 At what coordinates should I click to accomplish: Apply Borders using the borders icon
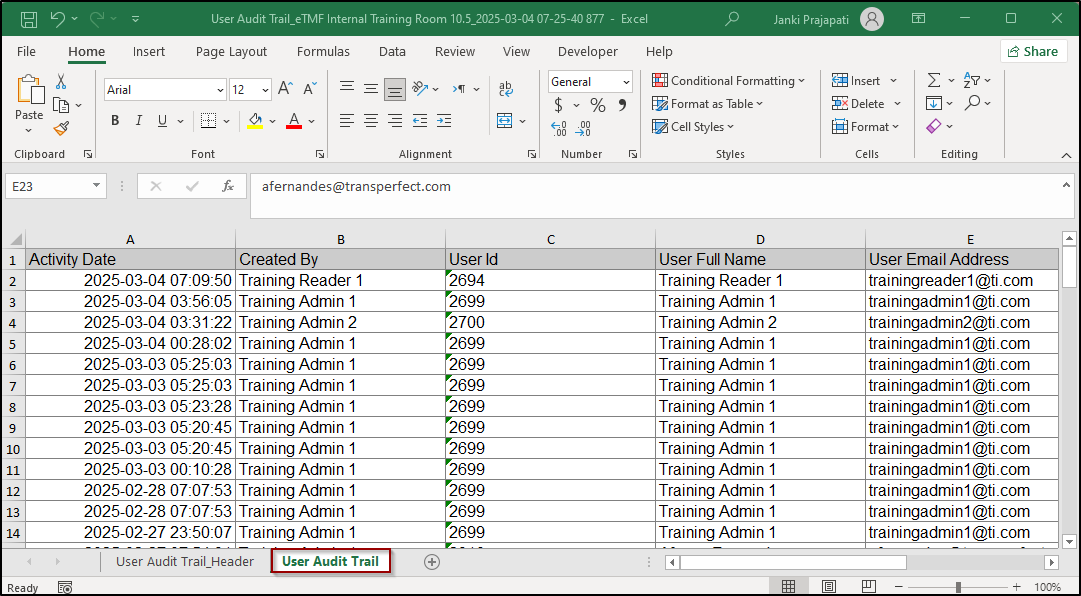[207, 121]
